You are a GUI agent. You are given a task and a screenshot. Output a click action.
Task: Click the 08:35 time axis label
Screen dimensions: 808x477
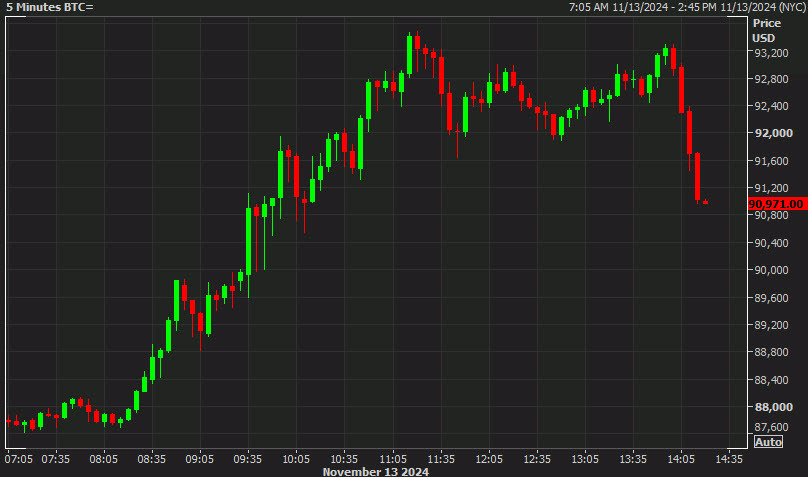pyautogui.click(x=152, y=459)
